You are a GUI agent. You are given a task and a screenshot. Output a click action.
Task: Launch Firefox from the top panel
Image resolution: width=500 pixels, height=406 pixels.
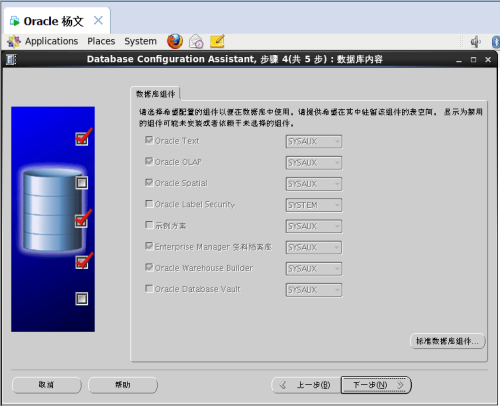pyautogui.click(x=175, y=41)
